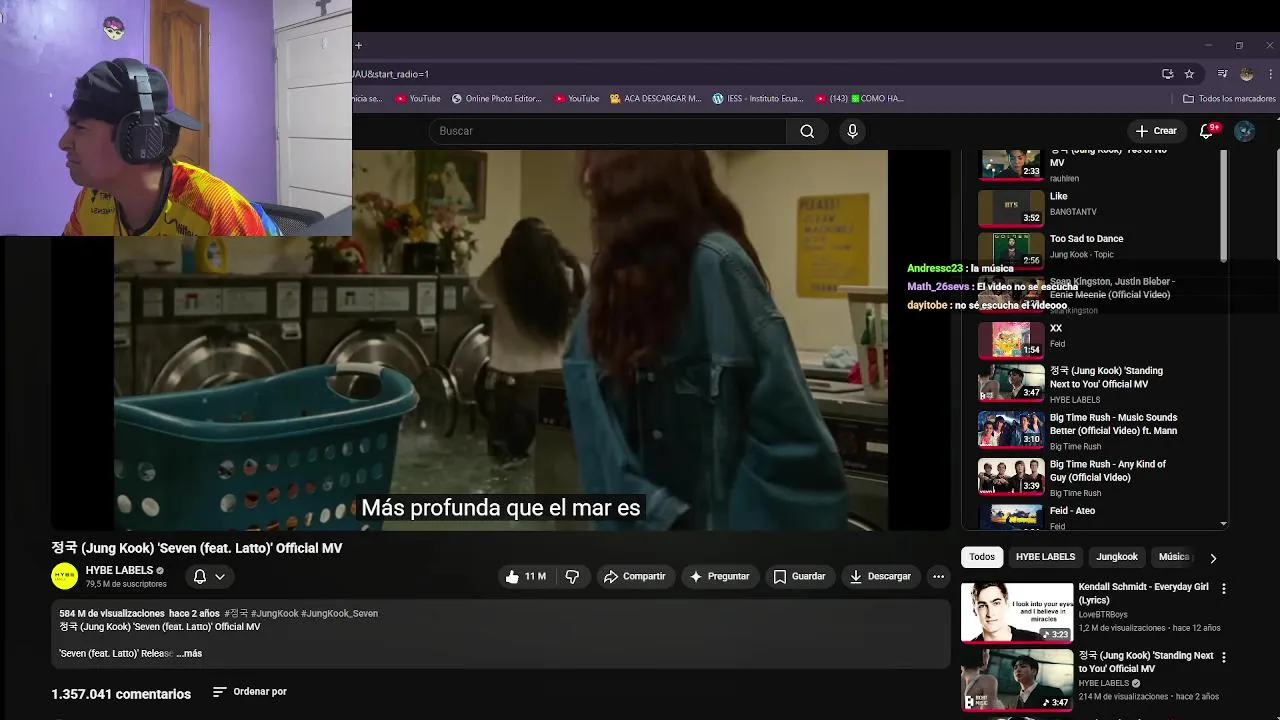Screen dimensions: 1280x720
Task: Open playlist item Too Sad to Dance
Action: pos(1093,247)
